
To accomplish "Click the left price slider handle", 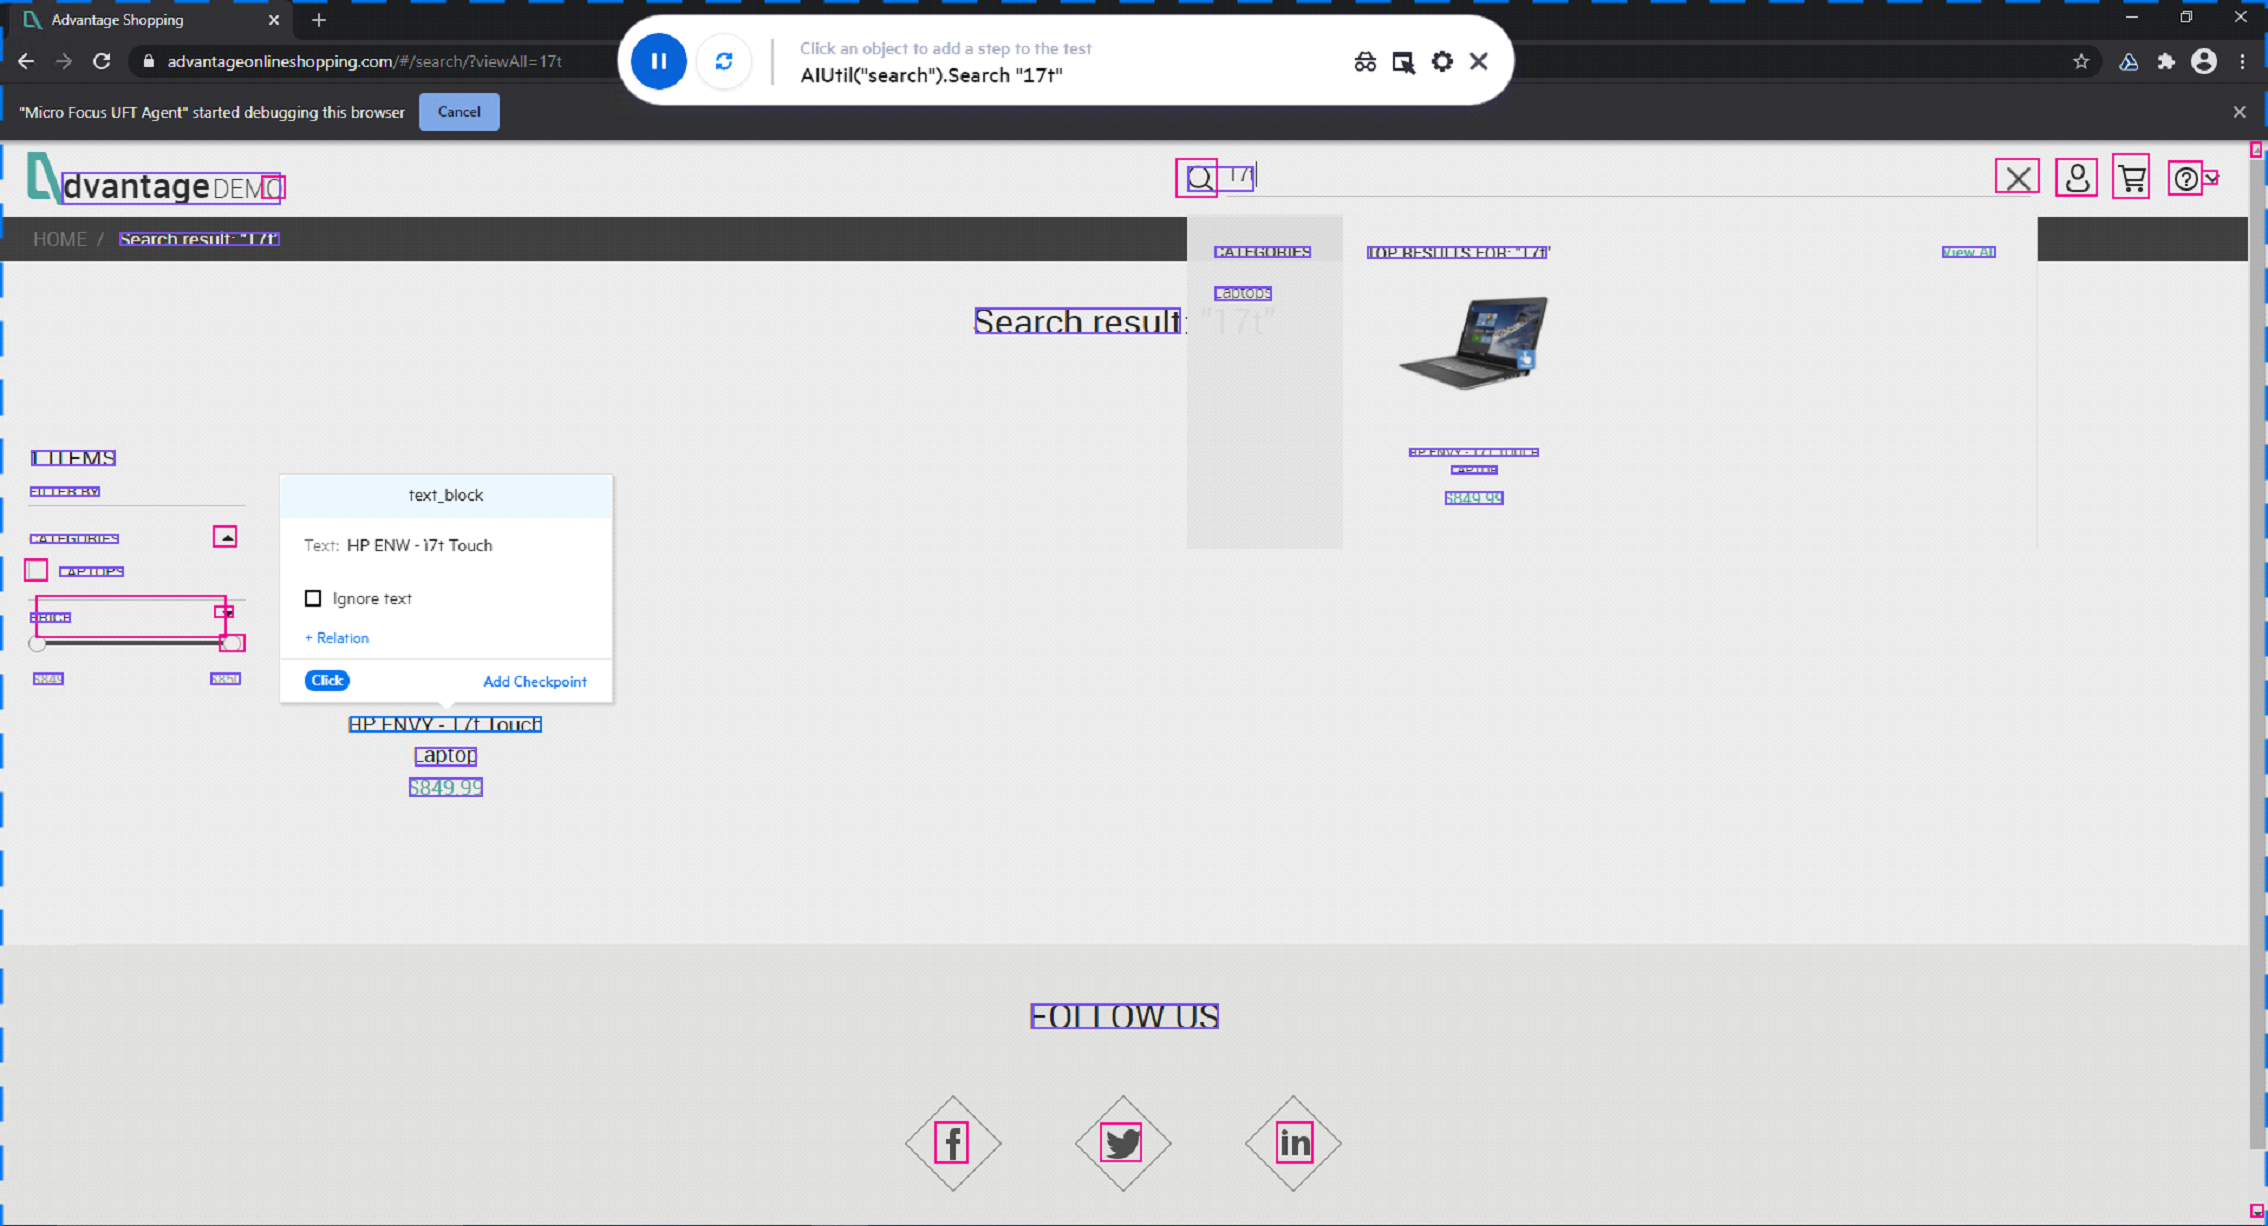I will tap(37, 644).
